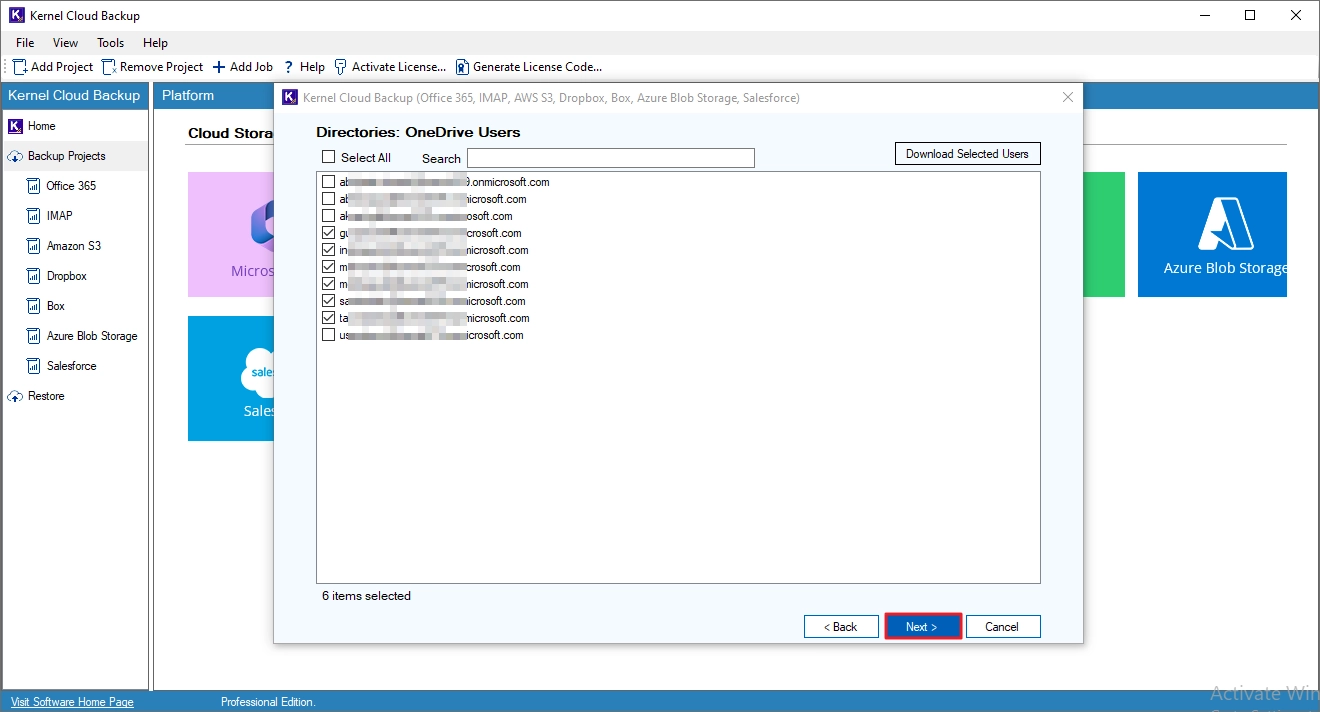The height and width of the screenshot is (712, 1320).
Task: Open IMAP backup project
Action: point(59,216)
